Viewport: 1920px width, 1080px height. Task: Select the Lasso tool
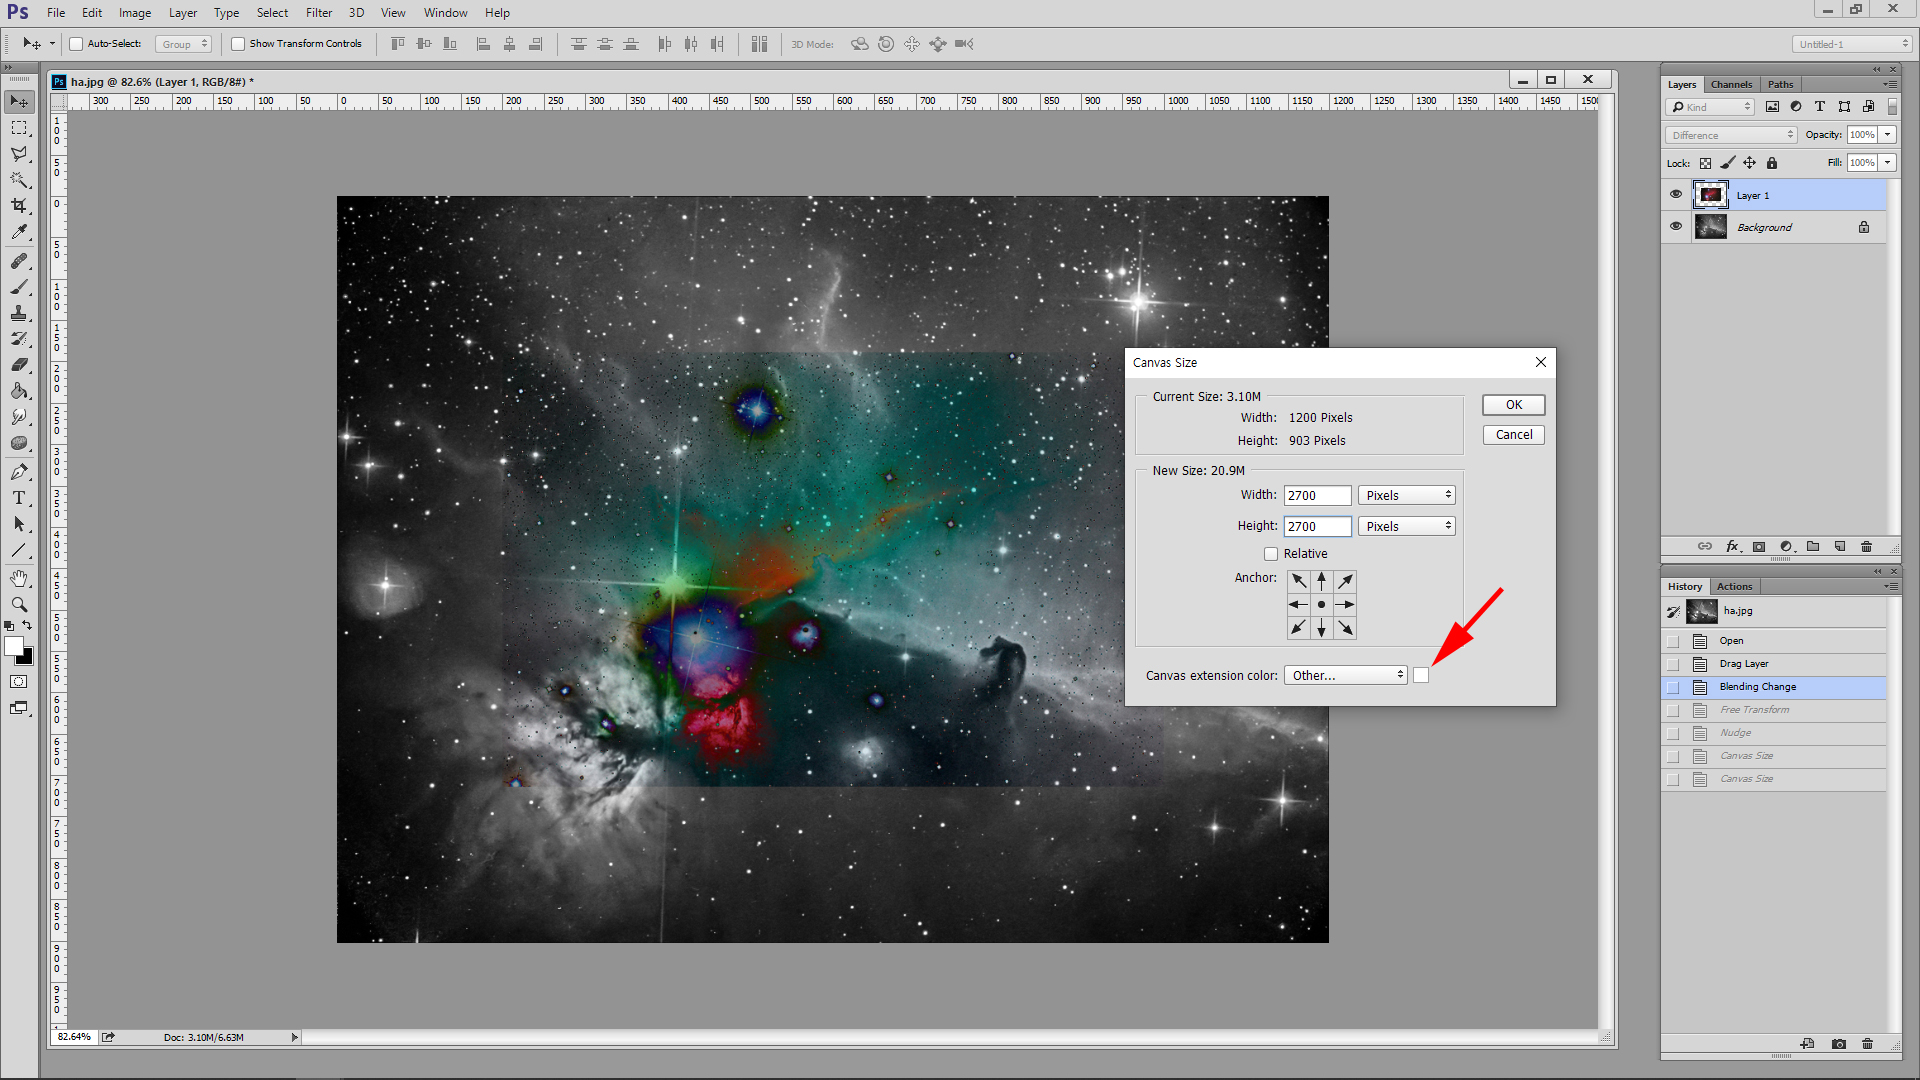(19, 154)
